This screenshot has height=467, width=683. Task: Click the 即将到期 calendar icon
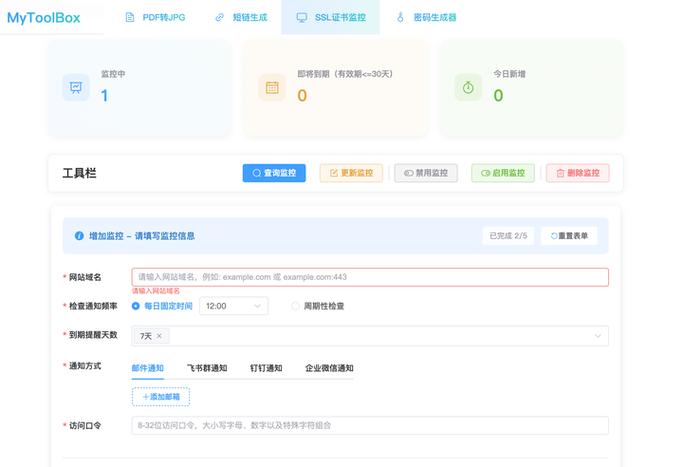tap(272, 88)
